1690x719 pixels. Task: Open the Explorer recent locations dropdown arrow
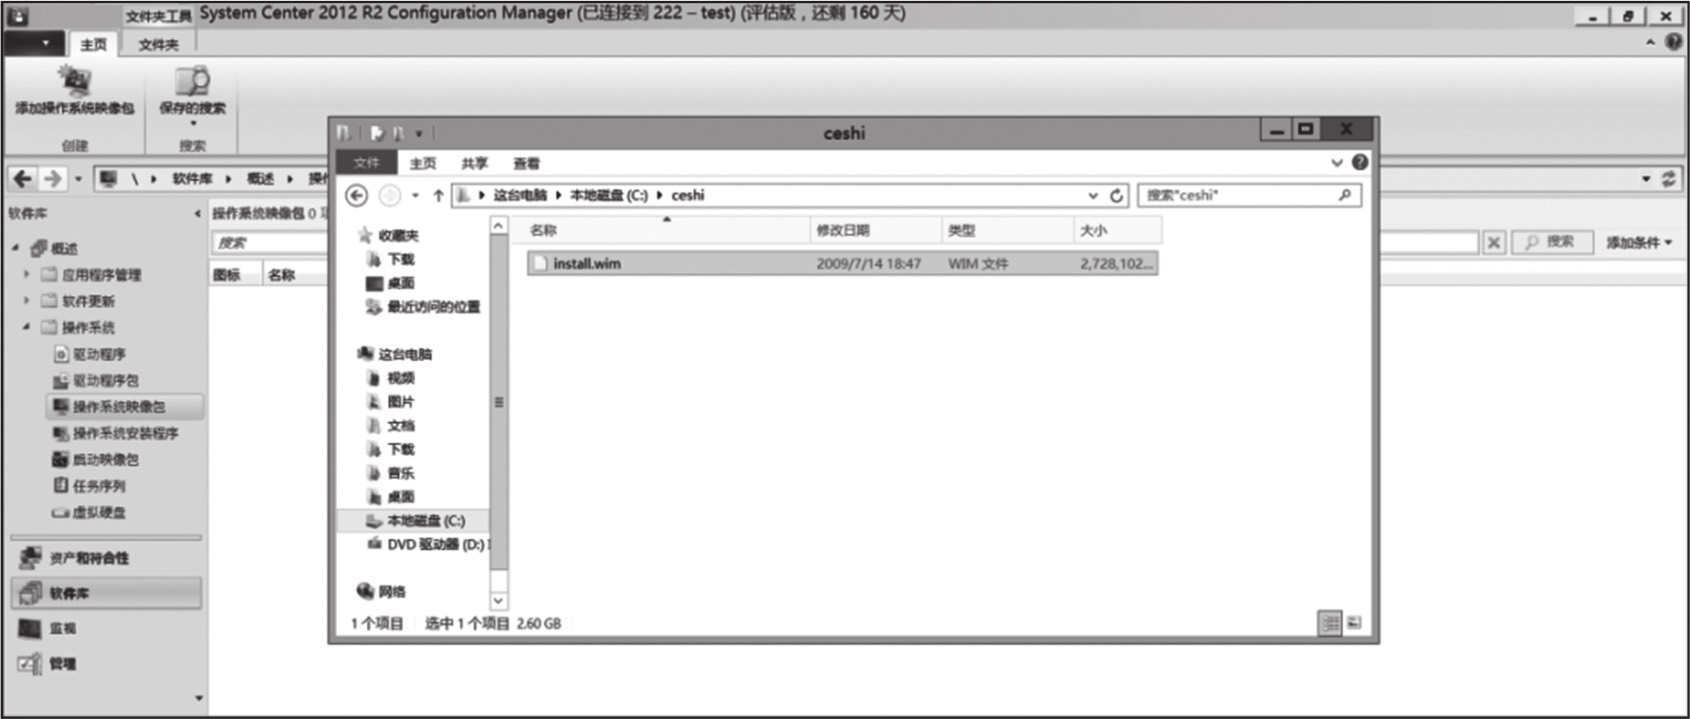(415, 195)
